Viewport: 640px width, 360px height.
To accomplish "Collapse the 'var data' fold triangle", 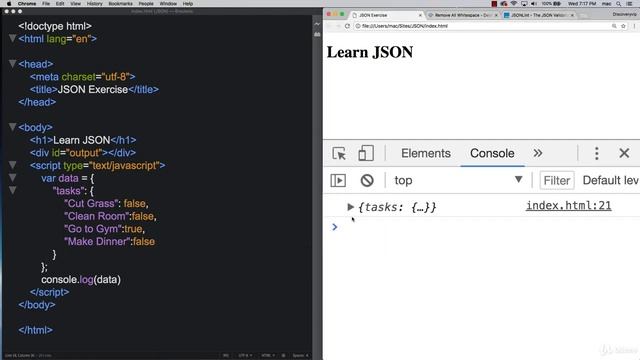I will point(13,178).
